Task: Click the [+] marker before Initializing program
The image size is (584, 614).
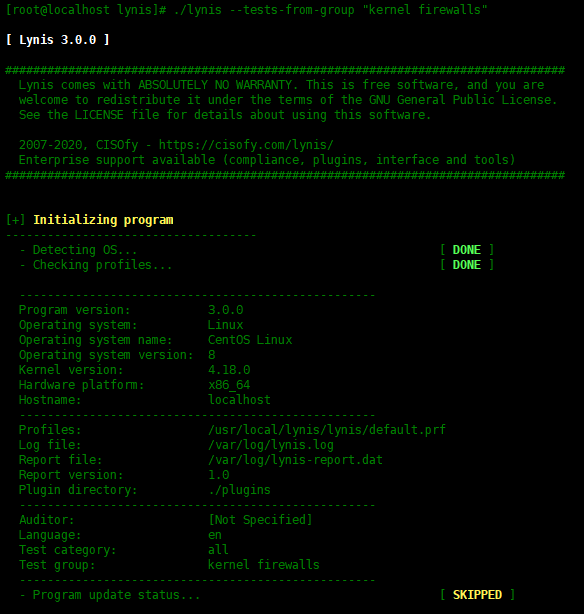Action: [16, 220]
